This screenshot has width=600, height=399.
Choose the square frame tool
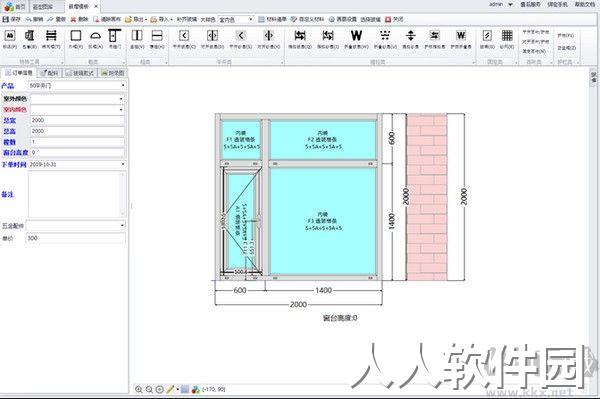pos(76,36)
